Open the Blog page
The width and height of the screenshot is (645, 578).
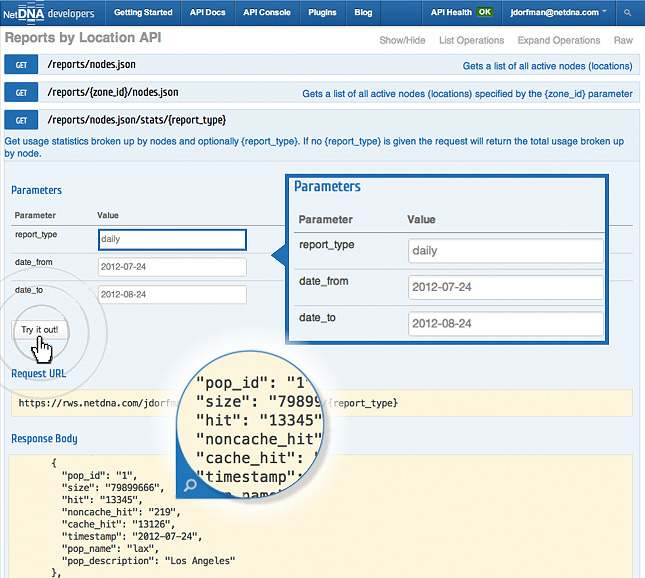[x=363, y=12]
